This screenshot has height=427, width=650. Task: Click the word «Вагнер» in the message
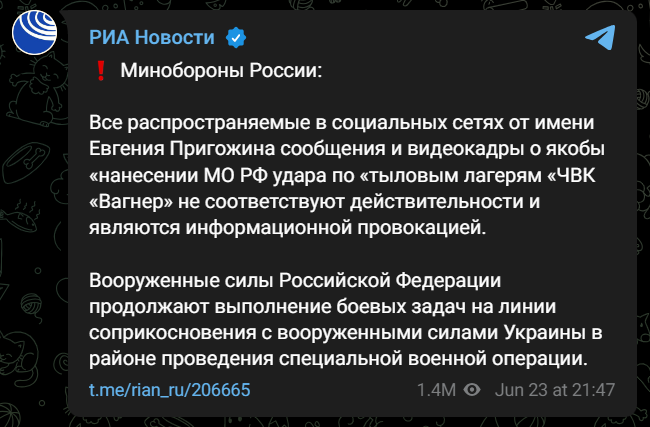[x=131, y=202]
